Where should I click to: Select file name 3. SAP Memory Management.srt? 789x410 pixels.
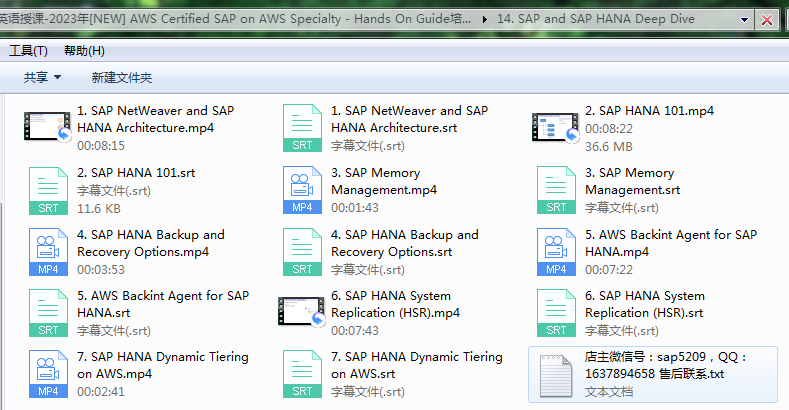coord(633,182)
